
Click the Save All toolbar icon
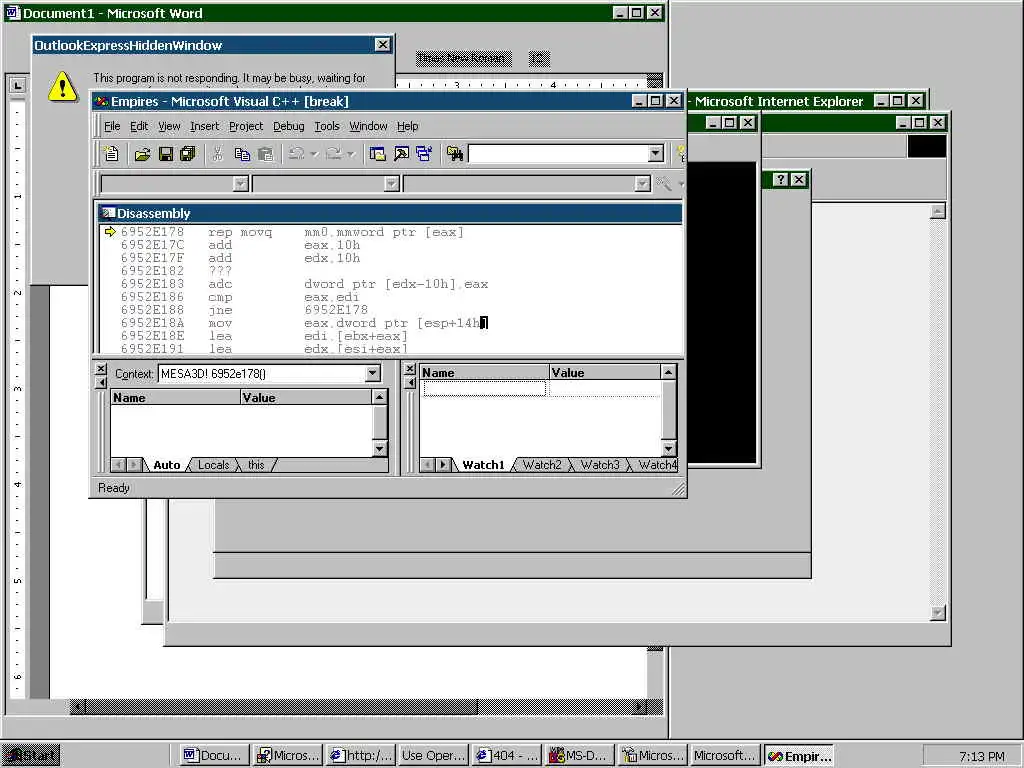[x=188, y=154]
